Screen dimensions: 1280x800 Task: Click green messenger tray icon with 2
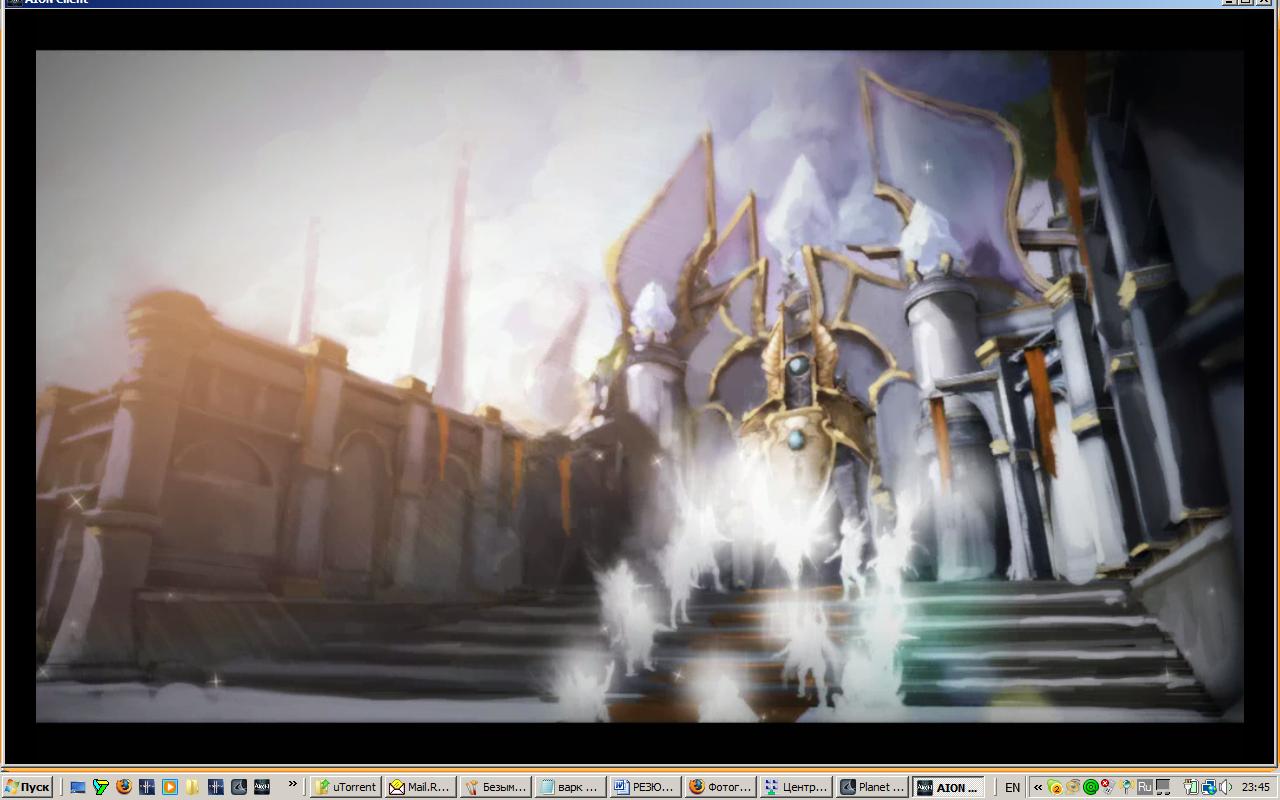click(x=1054, y=787)
